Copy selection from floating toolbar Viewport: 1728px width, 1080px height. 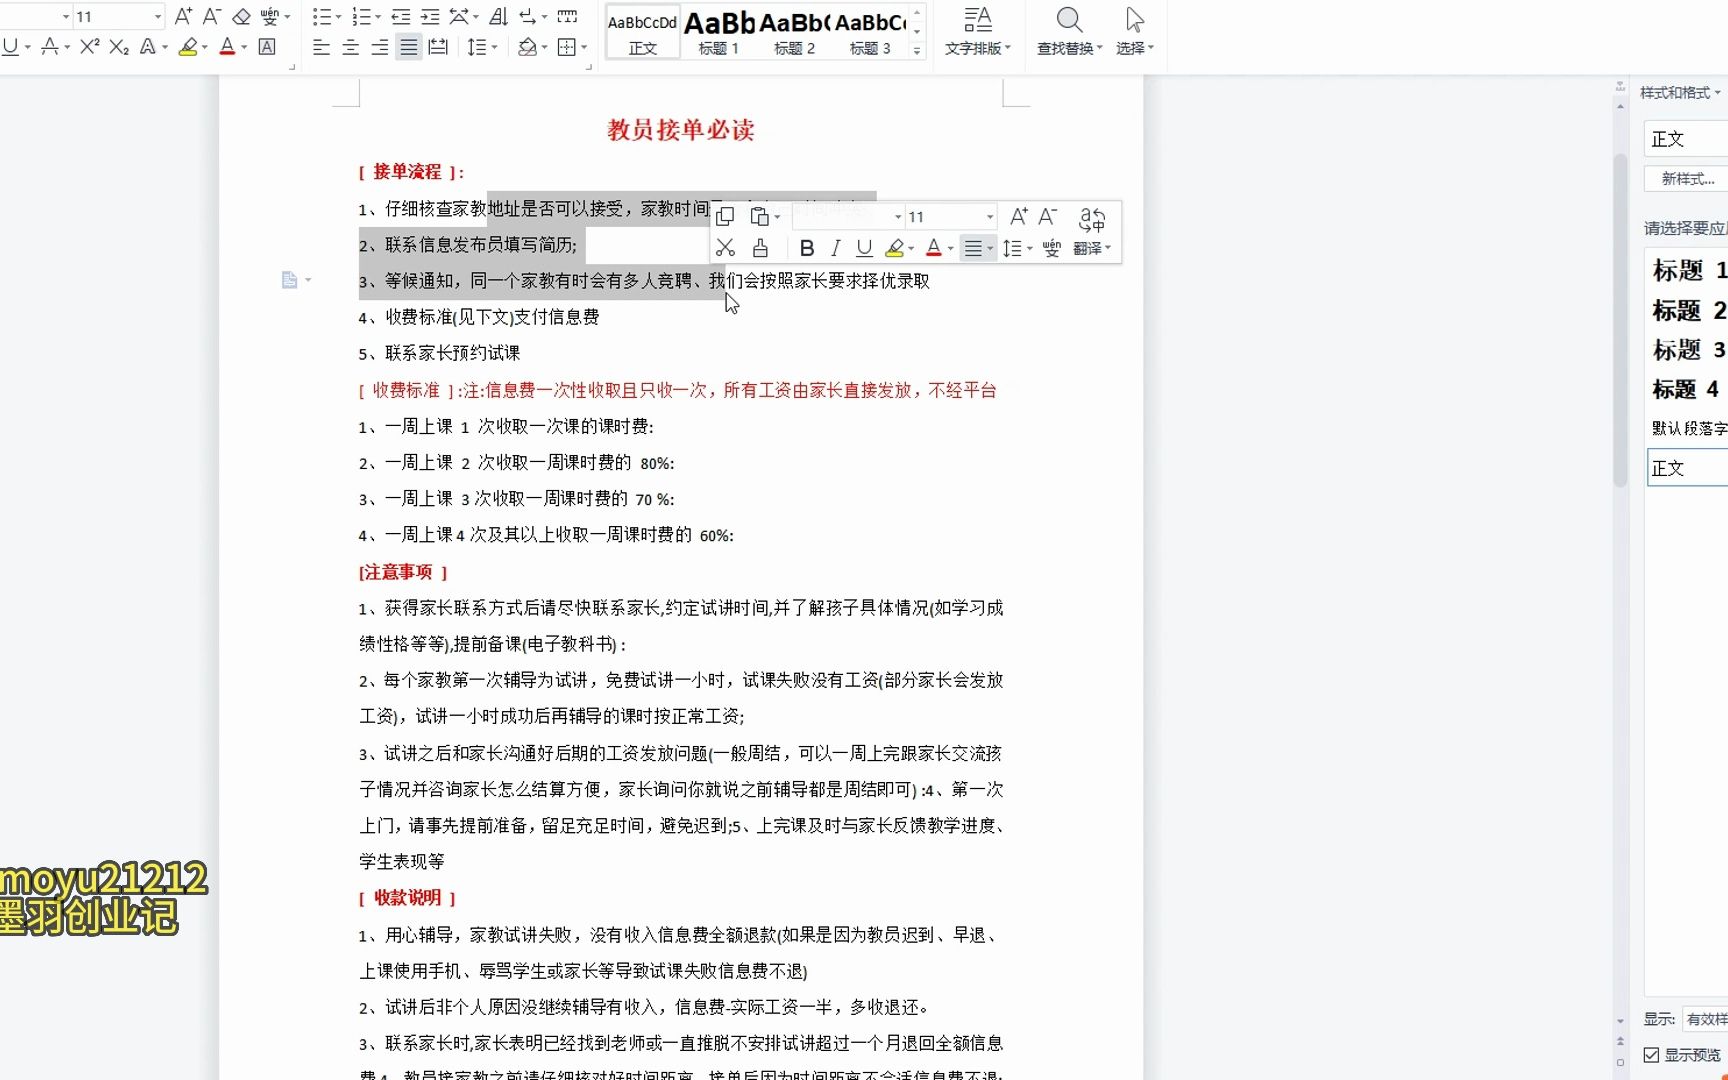click(725, 216)
